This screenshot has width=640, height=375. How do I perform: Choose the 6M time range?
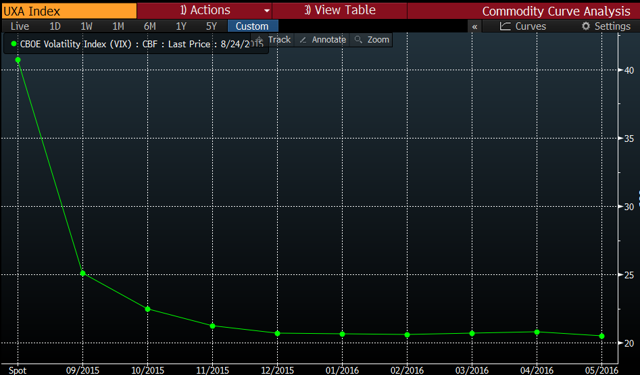(149, 26)
